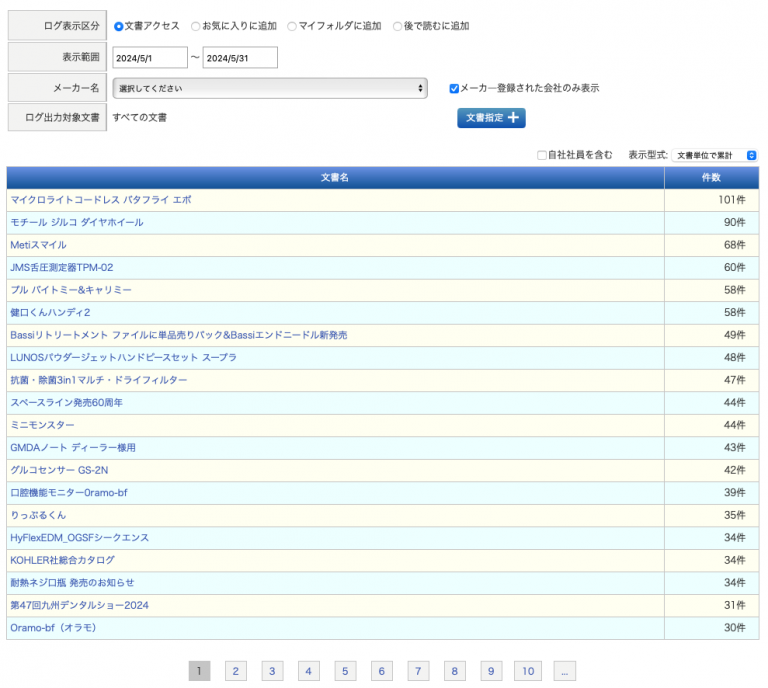The height and width of the screenshot is (688, 768).
Task: Click the 30件 count cell
Action: pos(711,628)
